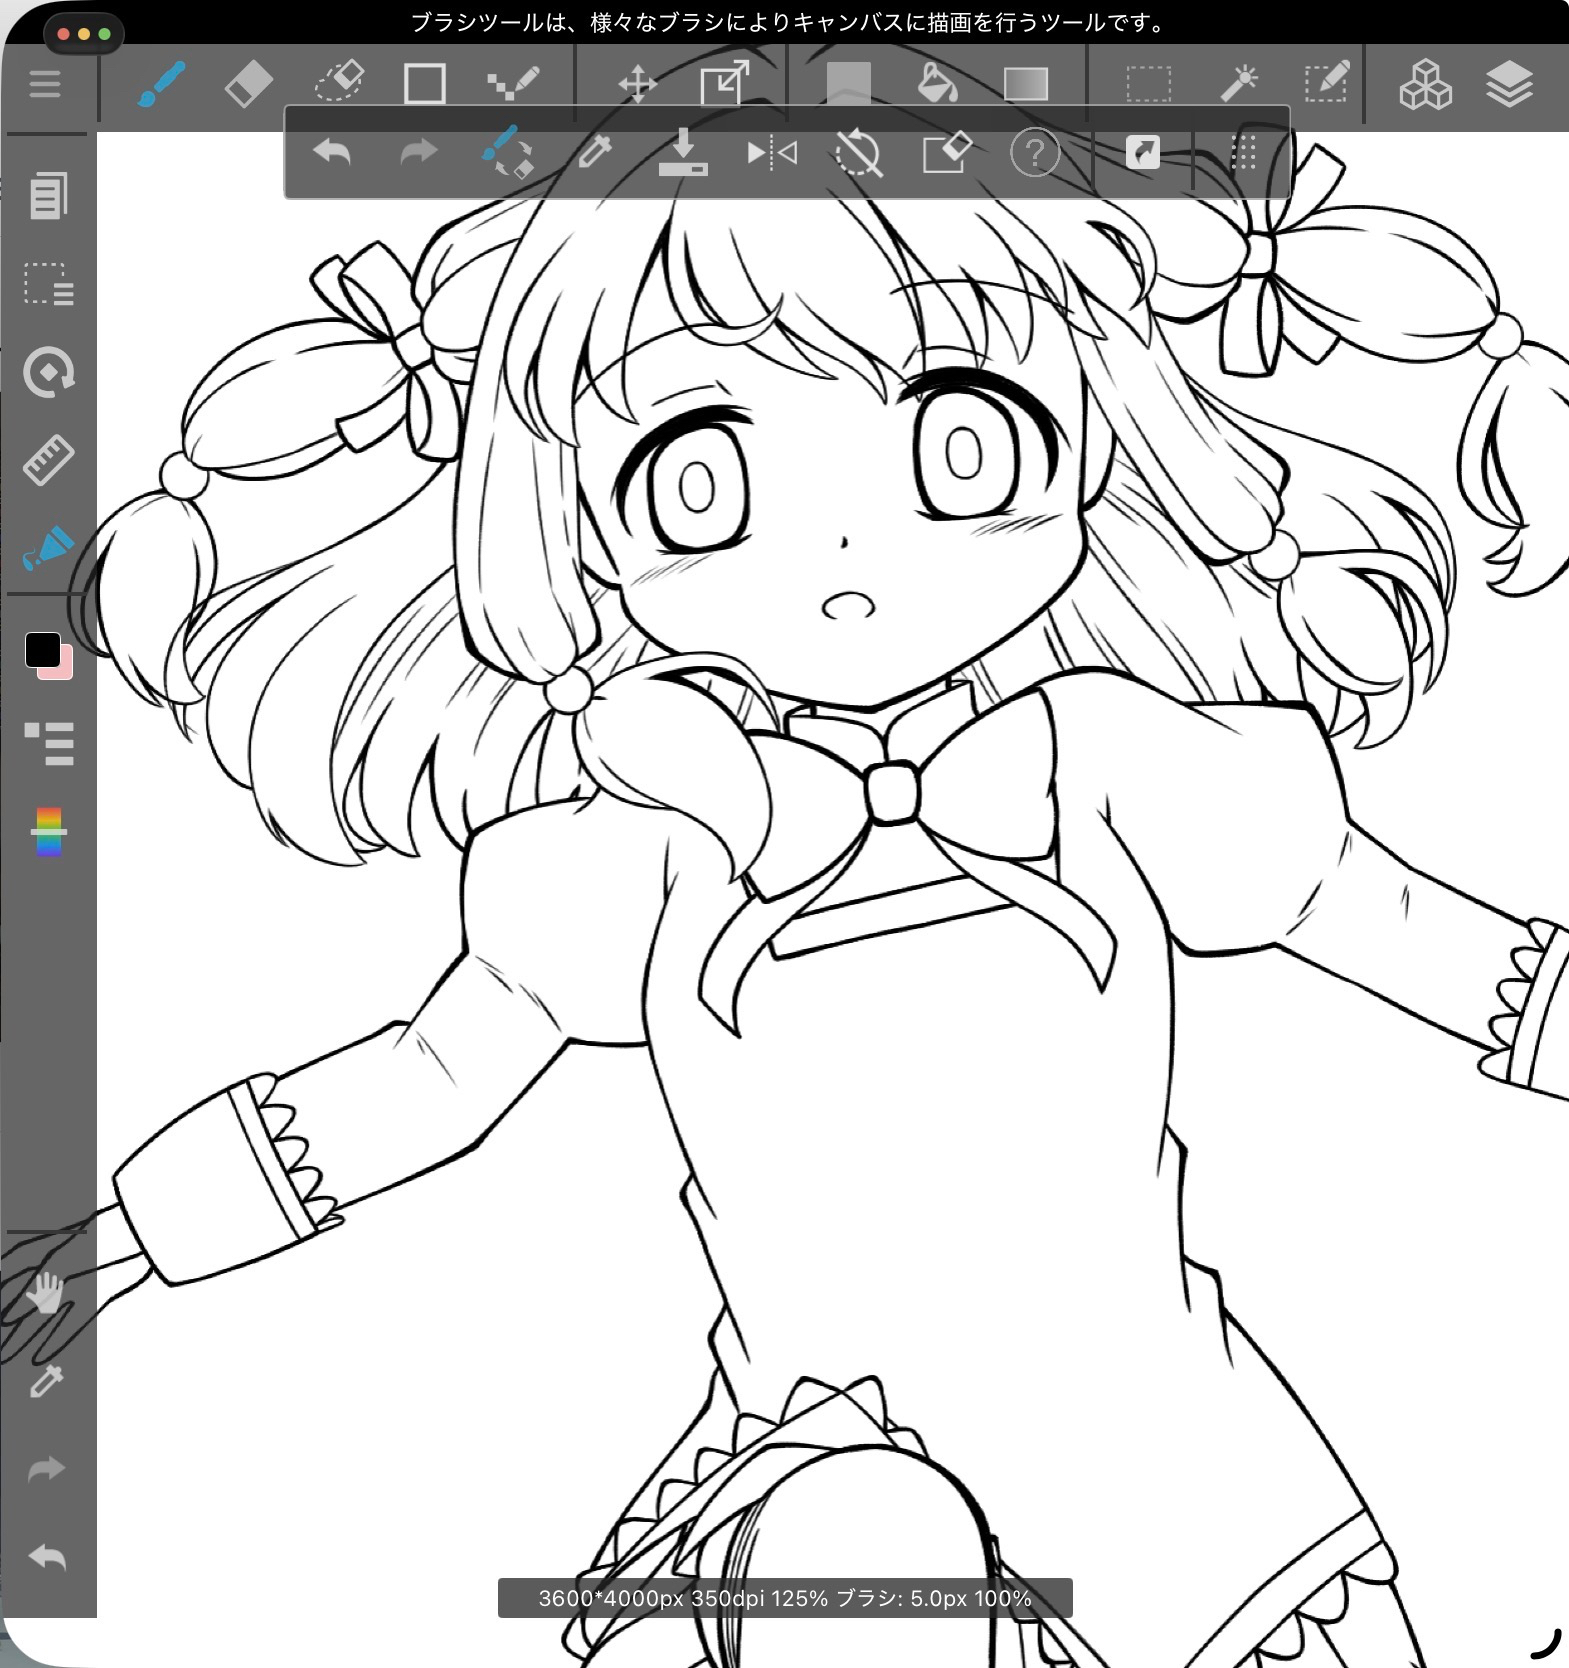The image size is (1569, 1668).
Task: Toggle brush and eraser switch
Action: click(508, 153)
